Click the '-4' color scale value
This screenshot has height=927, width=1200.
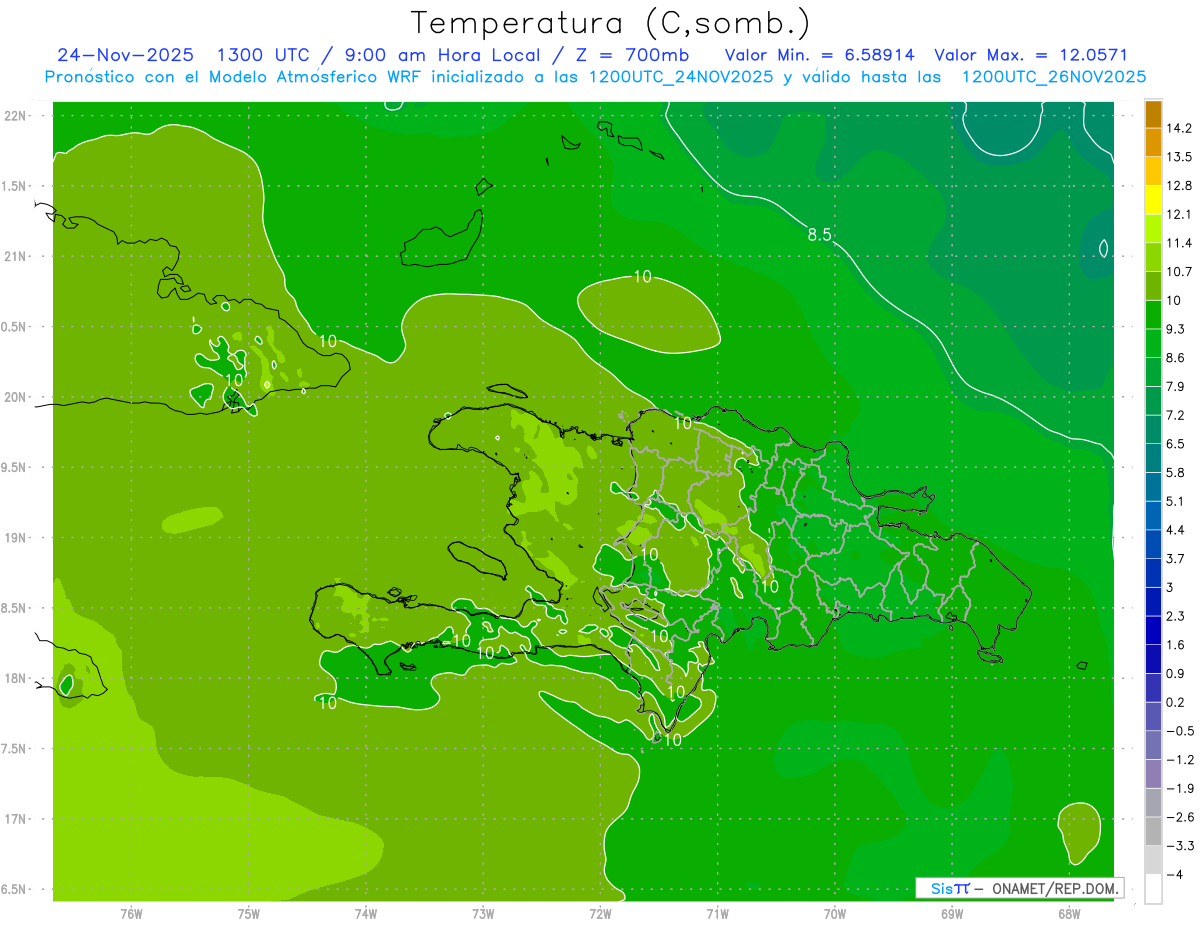click(x=1175, y=874)
